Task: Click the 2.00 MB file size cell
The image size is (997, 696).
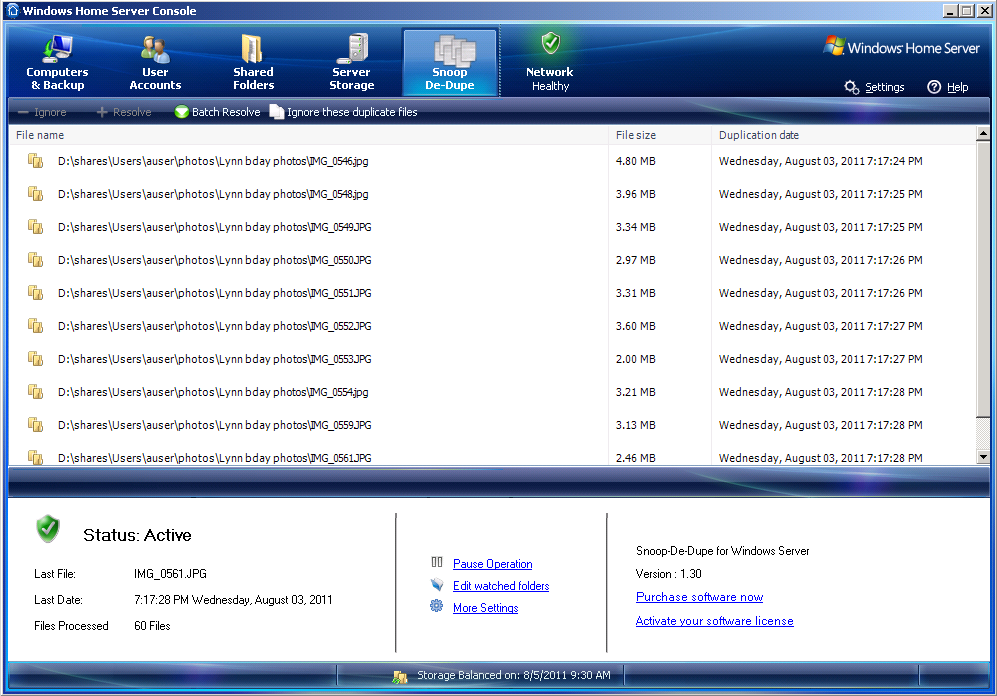Action: pyautogui.click(x=635, y=359)
